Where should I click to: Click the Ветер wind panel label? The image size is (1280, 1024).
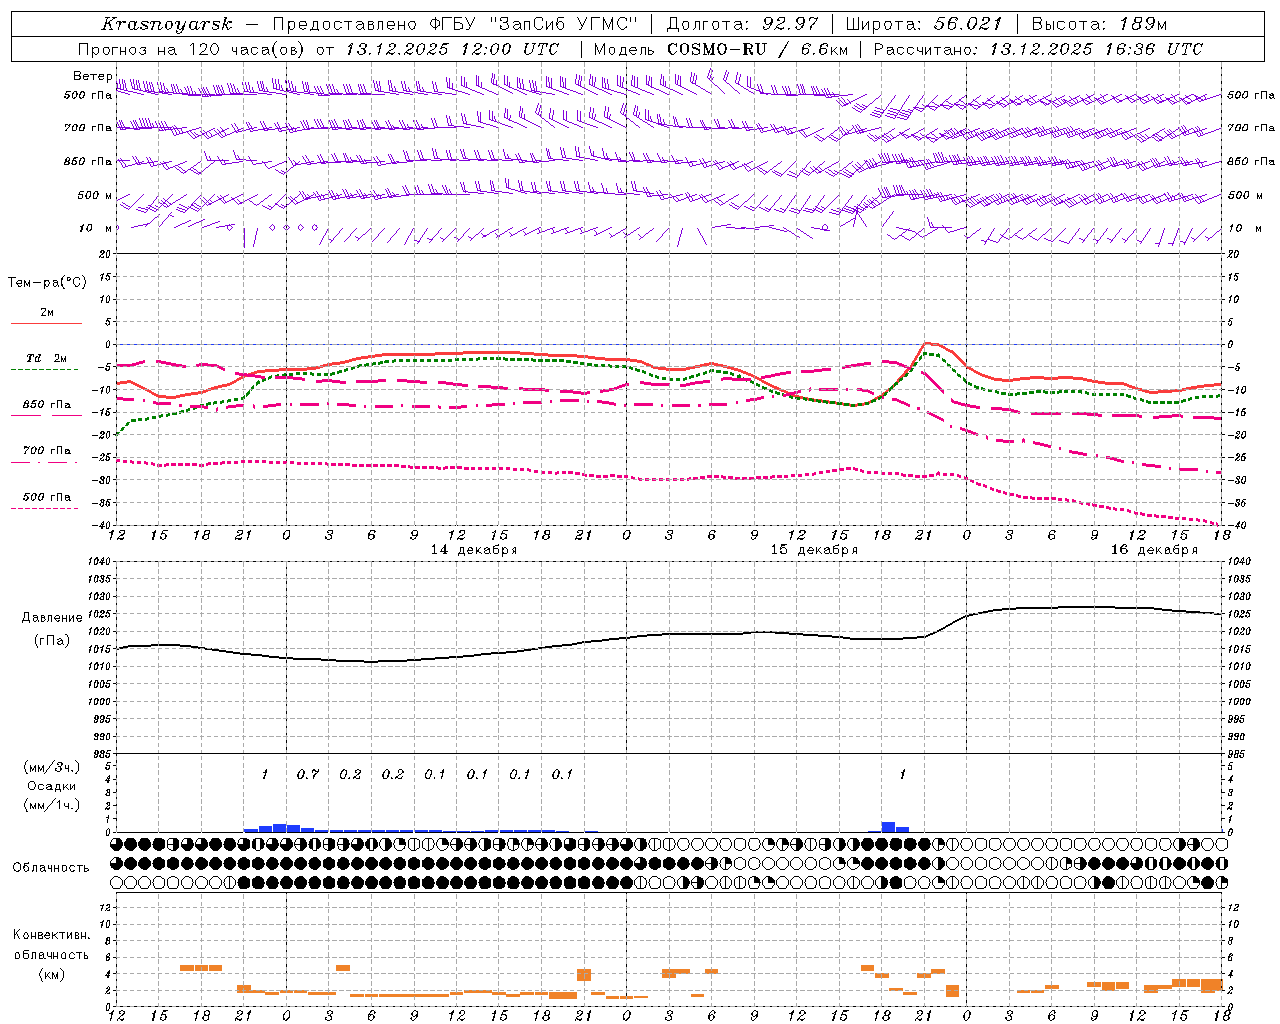coord(92,76)
